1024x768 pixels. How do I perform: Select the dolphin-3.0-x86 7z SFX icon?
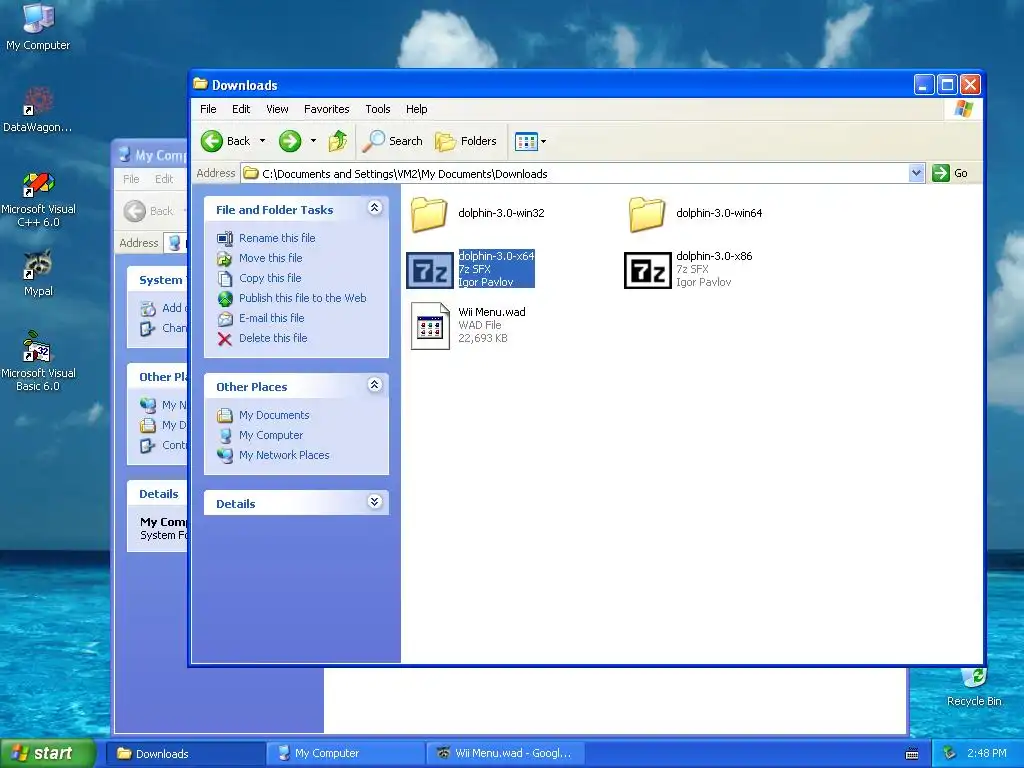[x=647, y=270]
